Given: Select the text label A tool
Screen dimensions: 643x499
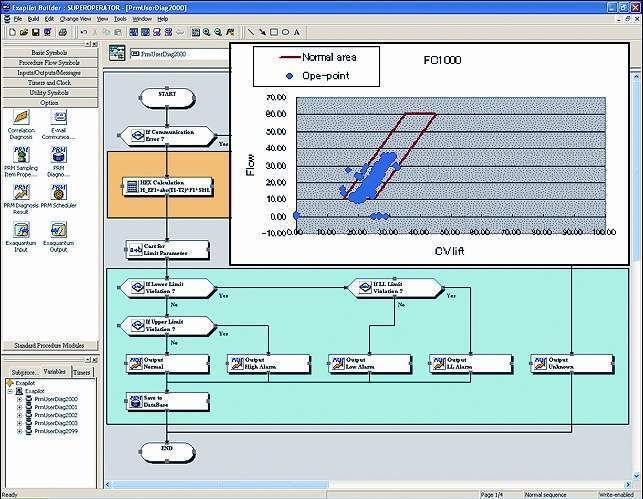Looking at the screenshot, I should click(x=296, y=32).
